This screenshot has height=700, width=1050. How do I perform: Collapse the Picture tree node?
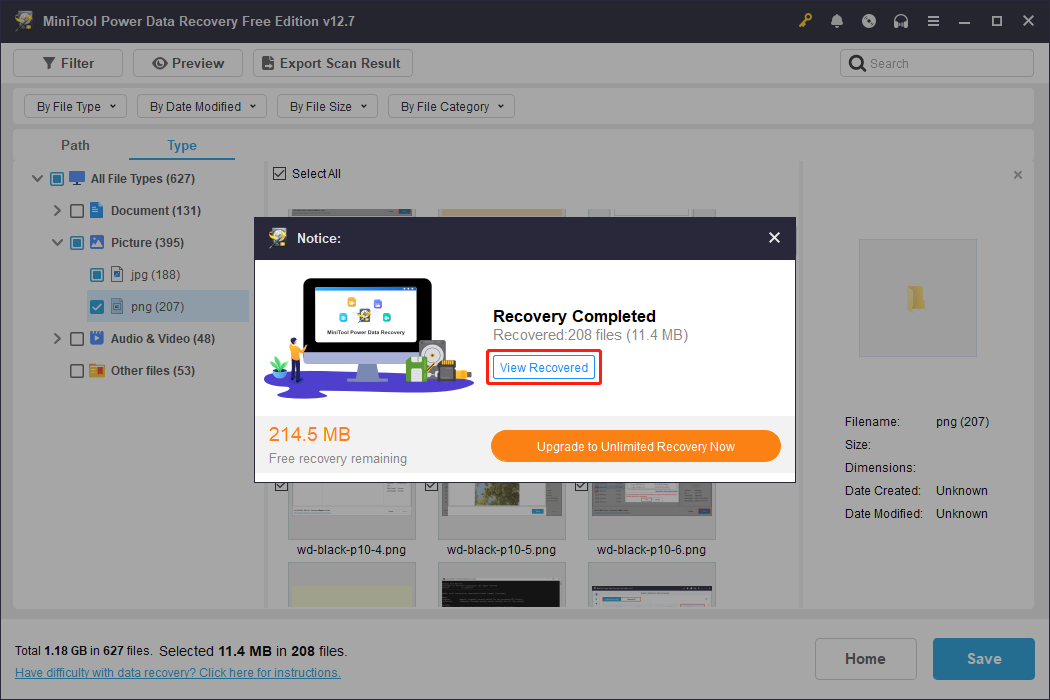tap(57, 242)
